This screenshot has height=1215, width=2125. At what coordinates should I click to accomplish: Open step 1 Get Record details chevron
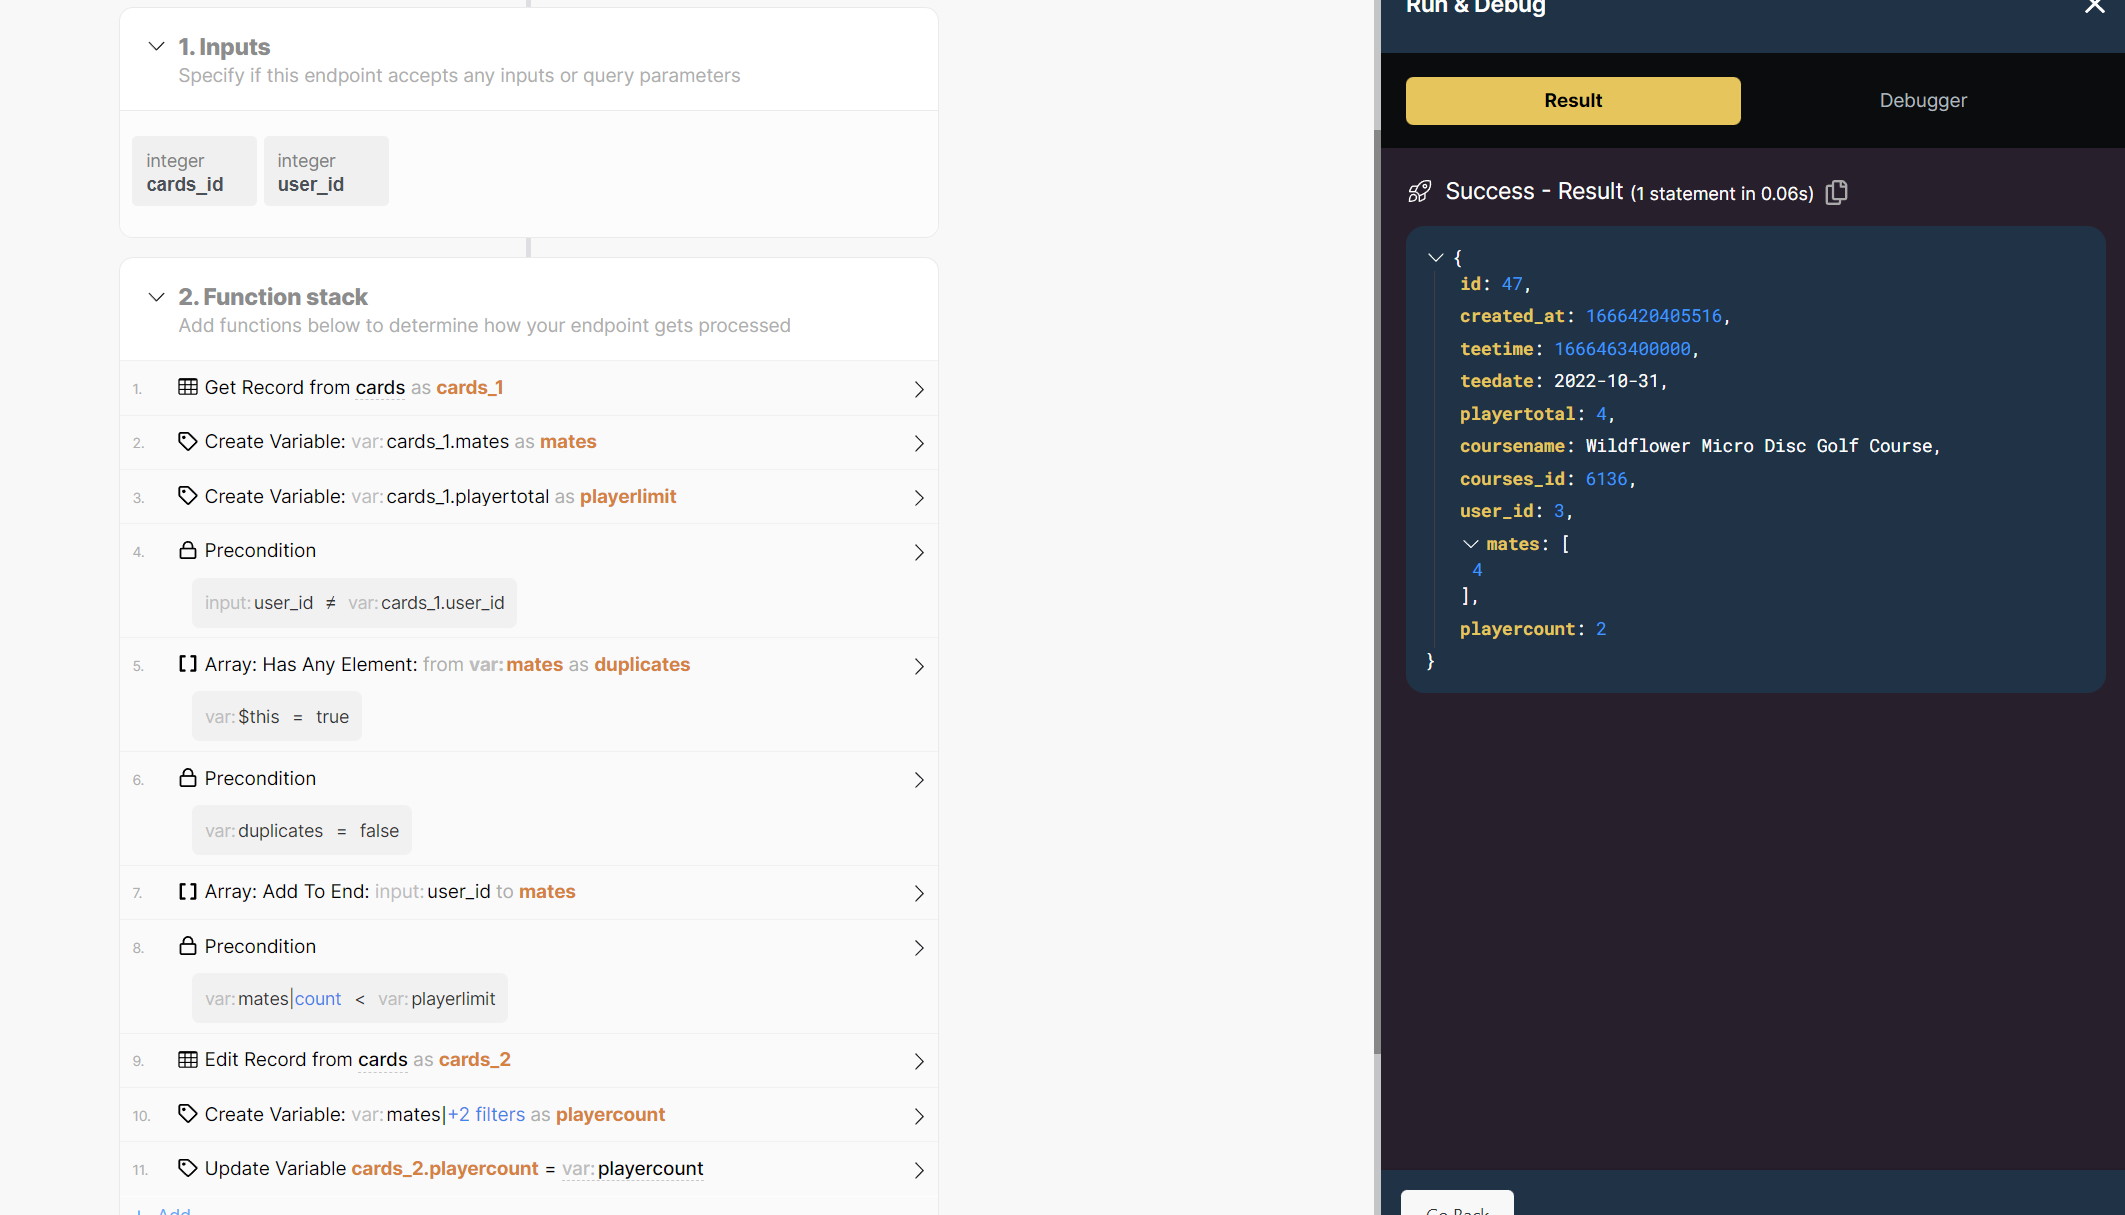point(919,389)
